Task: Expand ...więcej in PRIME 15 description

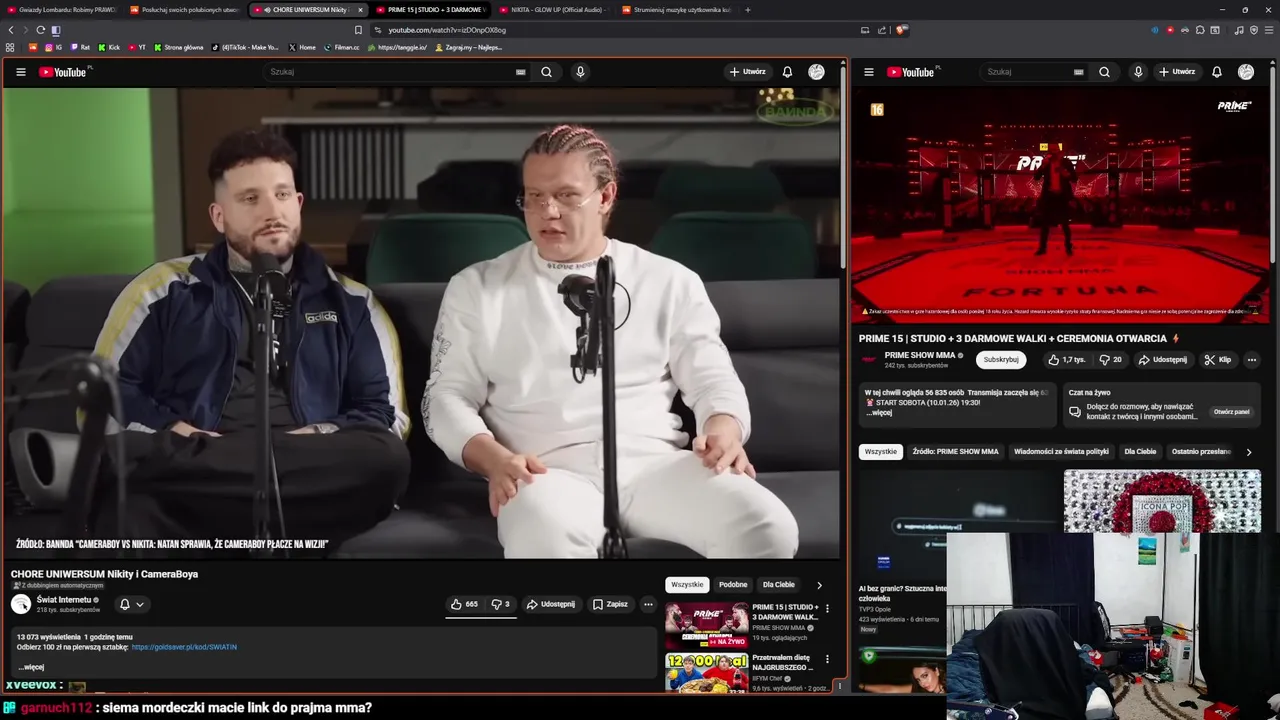Action: 880,413
